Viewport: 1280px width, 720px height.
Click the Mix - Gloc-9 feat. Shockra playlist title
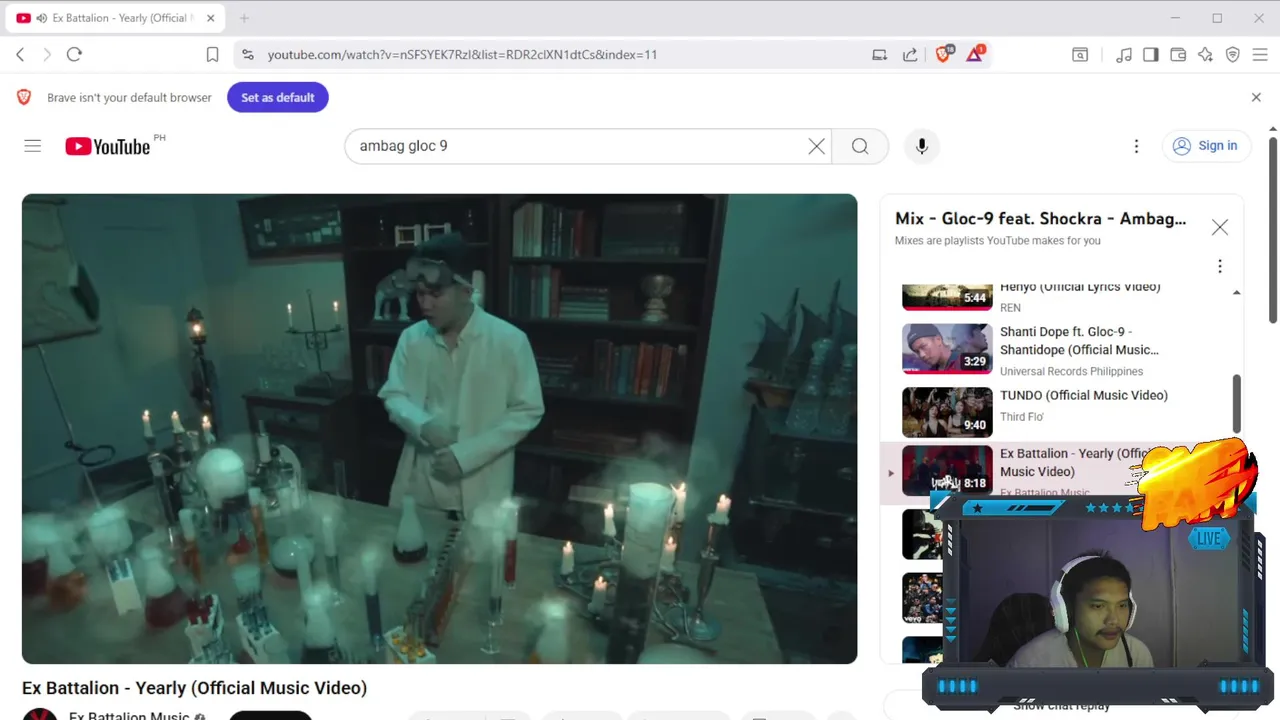(x=1040, y=218)
